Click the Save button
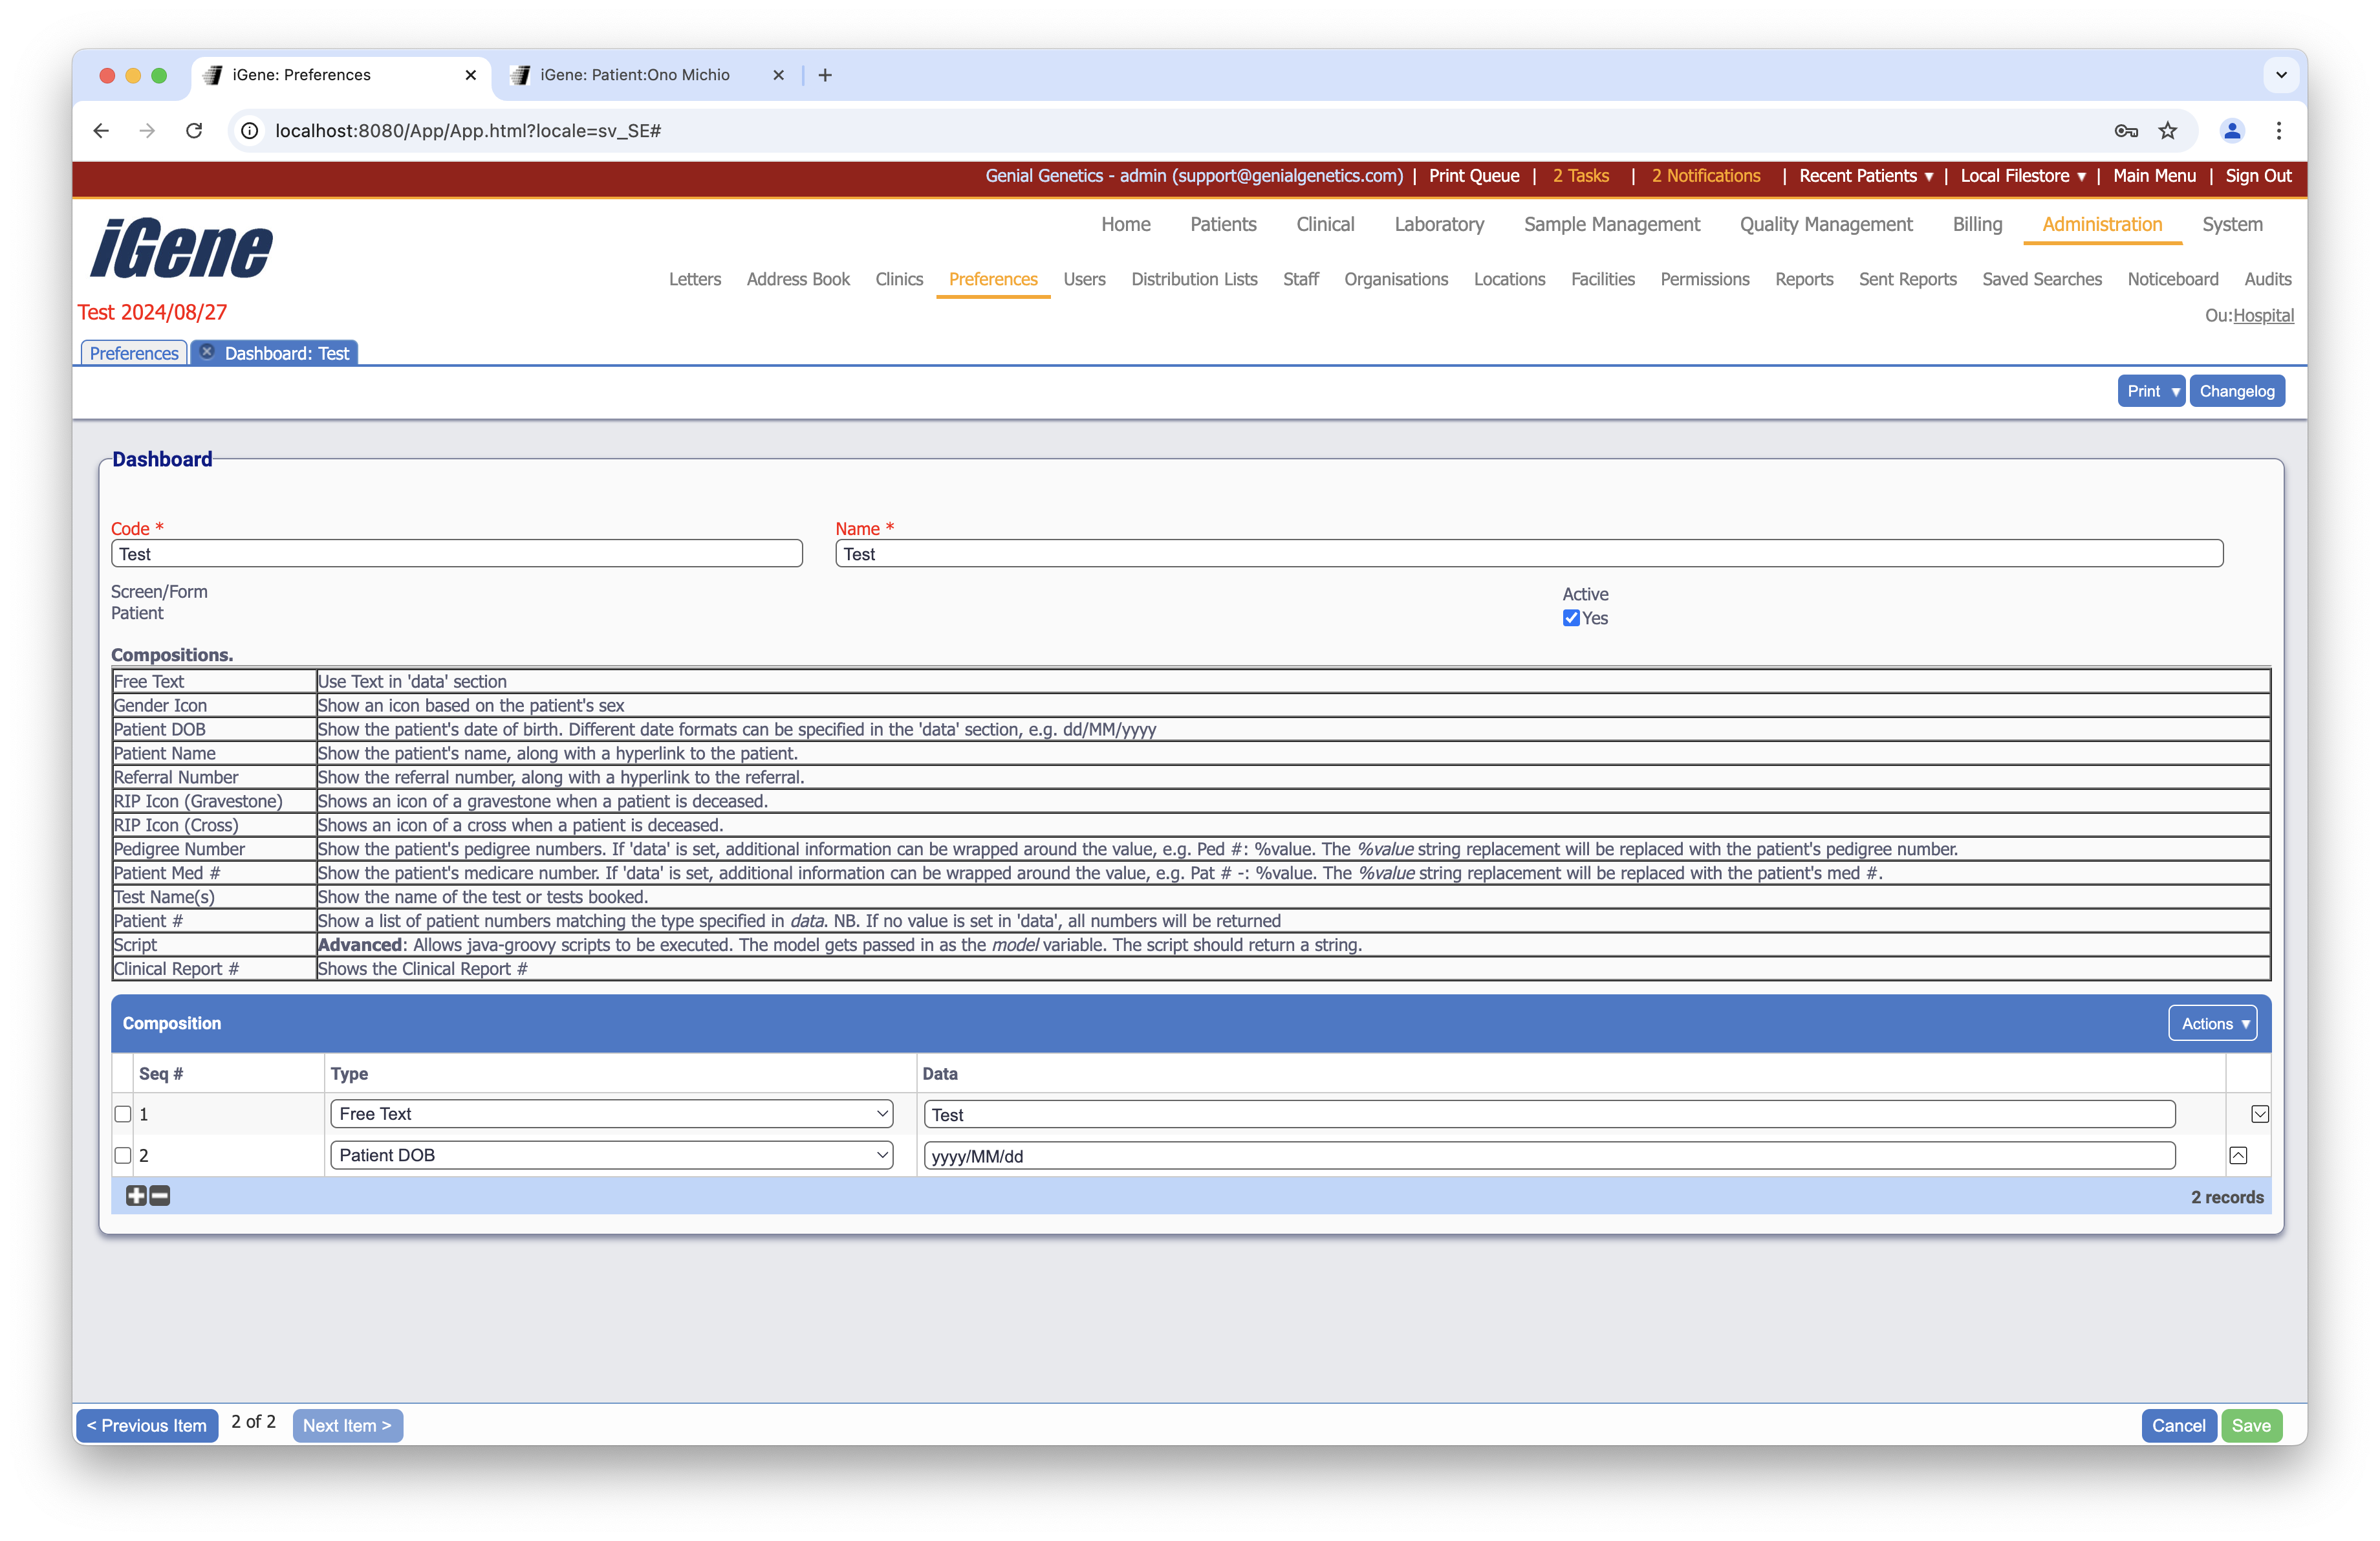This screenshot has width=2380, height=1541. (2252, 1425)
